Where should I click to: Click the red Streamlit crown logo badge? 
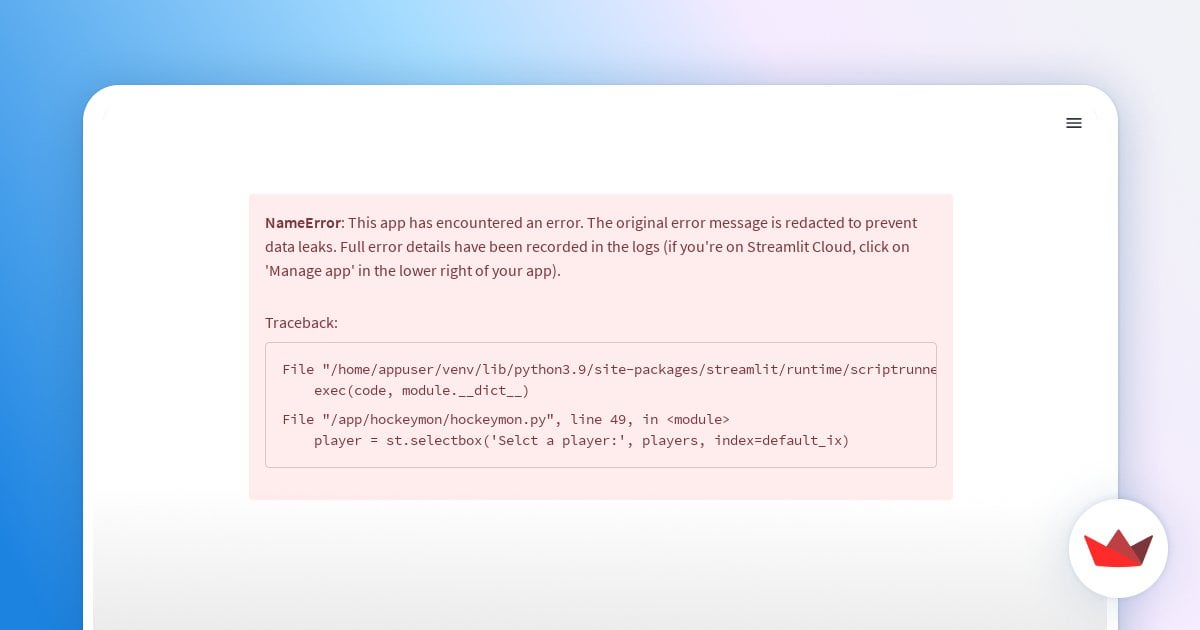point(1118,548)
